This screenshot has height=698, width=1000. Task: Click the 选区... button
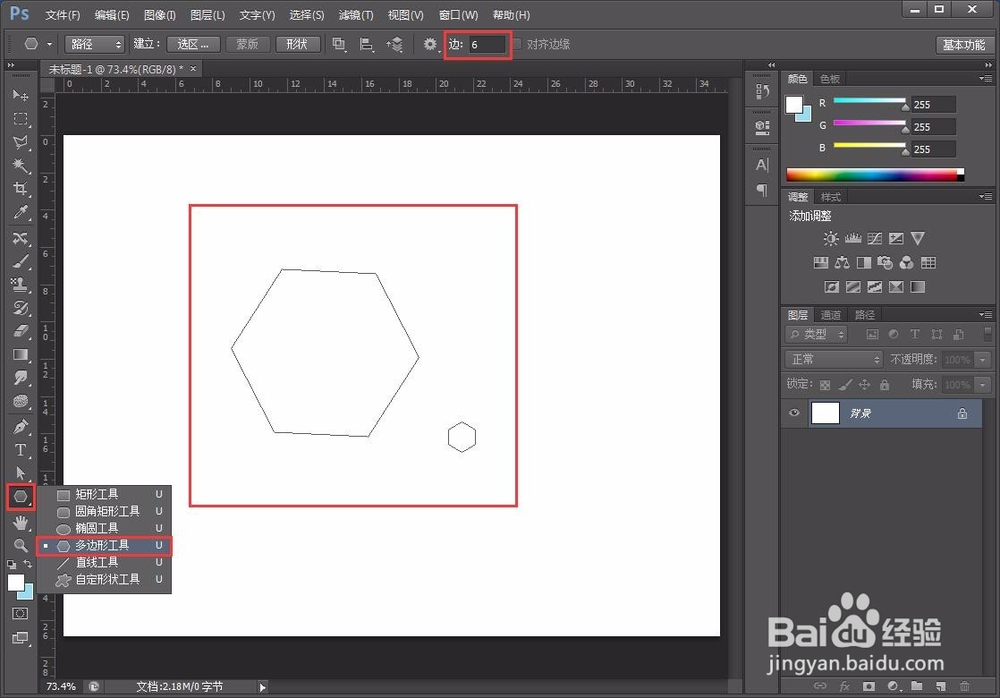(x=193, y=44)
